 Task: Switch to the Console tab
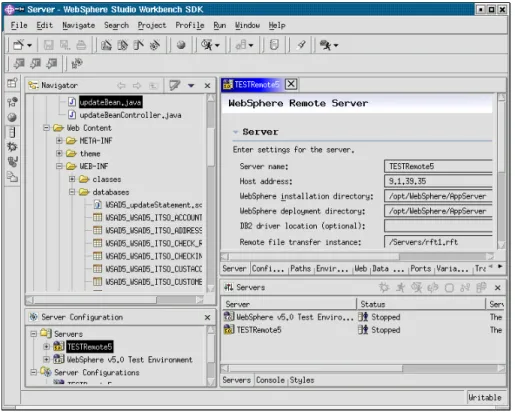point(270,380)
